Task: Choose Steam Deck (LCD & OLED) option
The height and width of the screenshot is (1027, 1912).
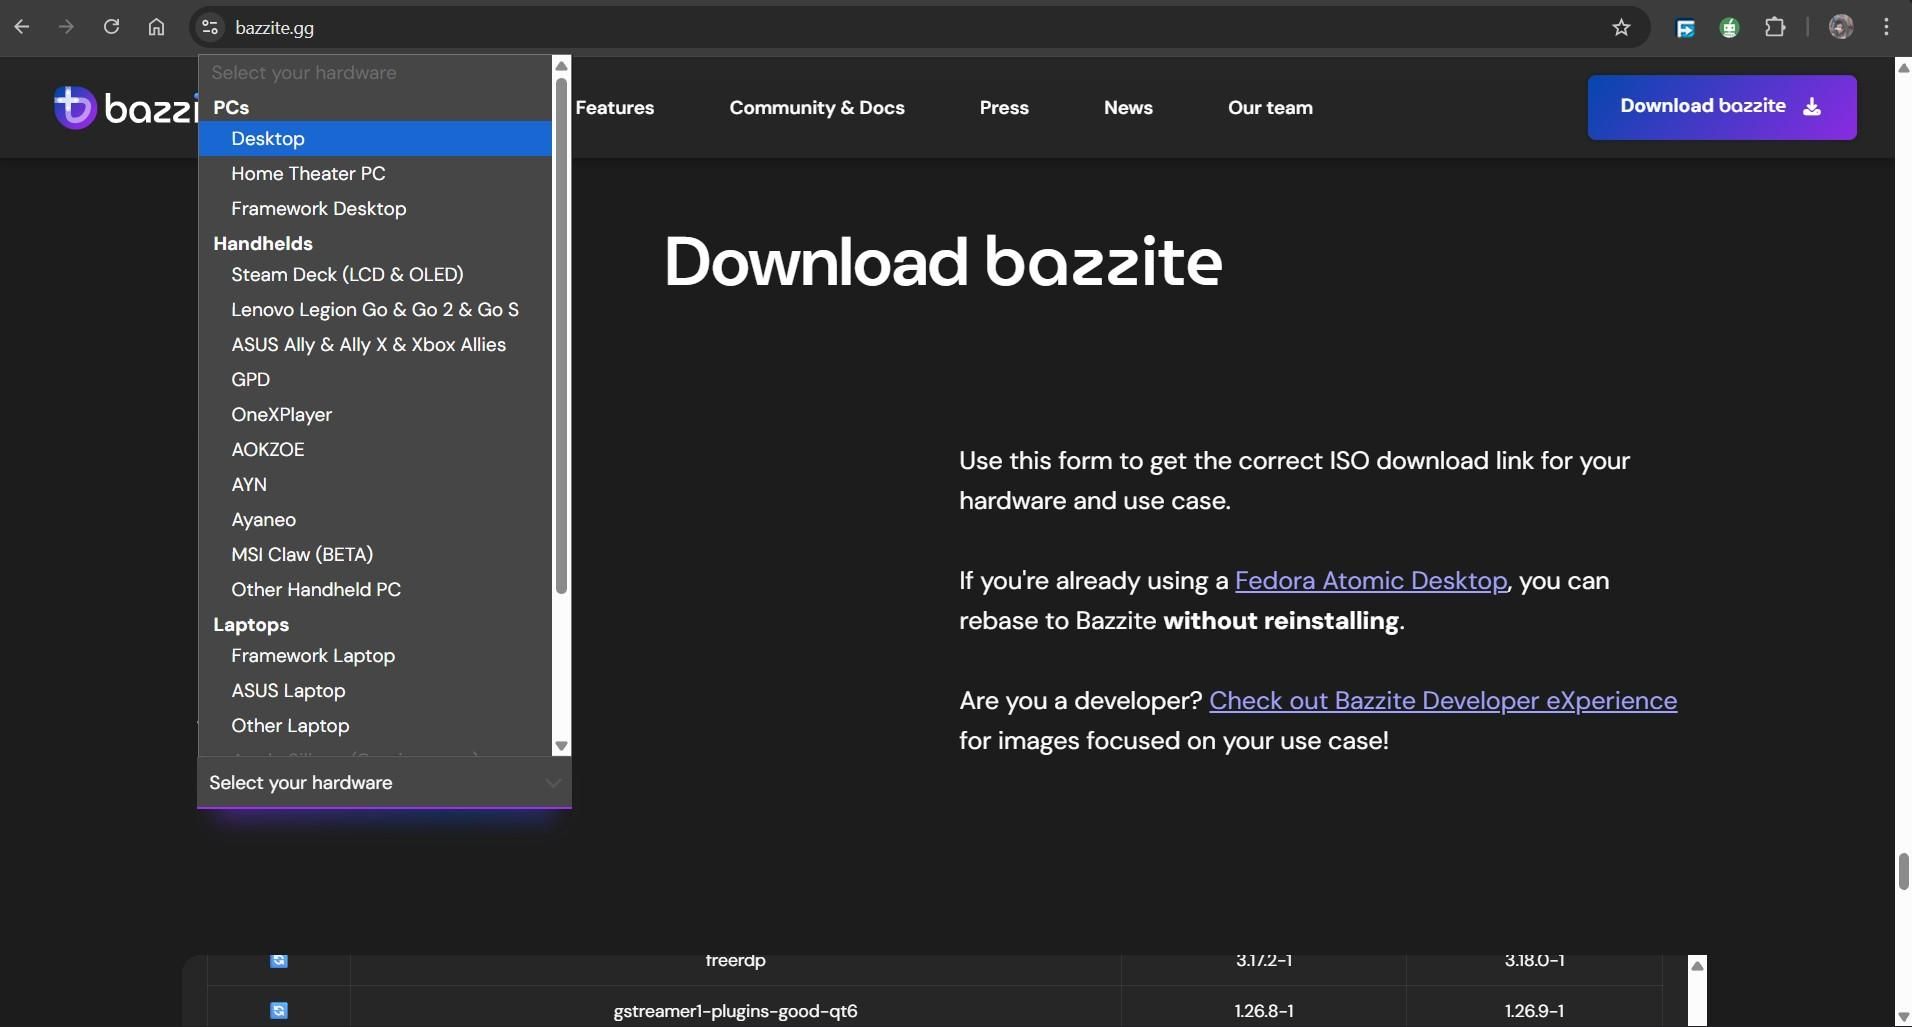Action: point(347,274)
